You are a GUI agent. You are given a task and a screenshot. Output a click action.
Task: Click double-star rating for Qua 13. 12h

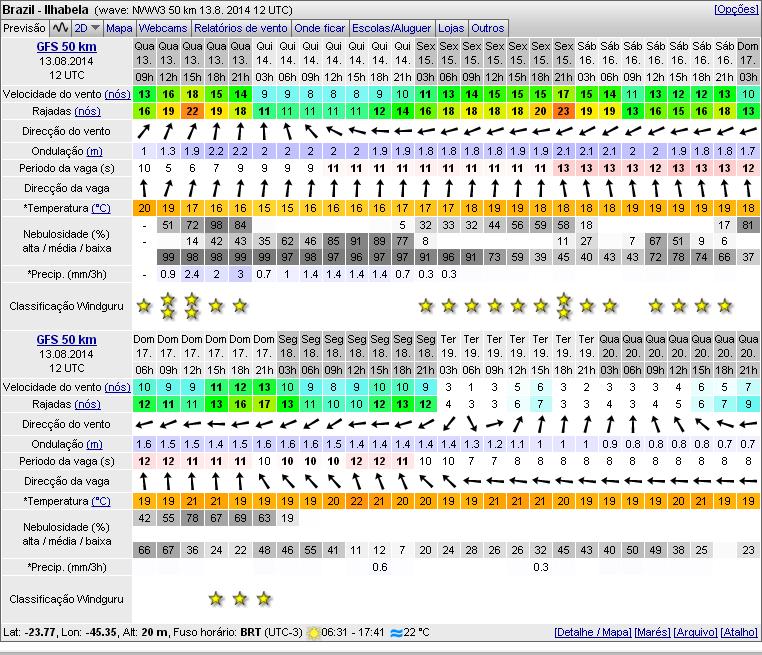168,306
